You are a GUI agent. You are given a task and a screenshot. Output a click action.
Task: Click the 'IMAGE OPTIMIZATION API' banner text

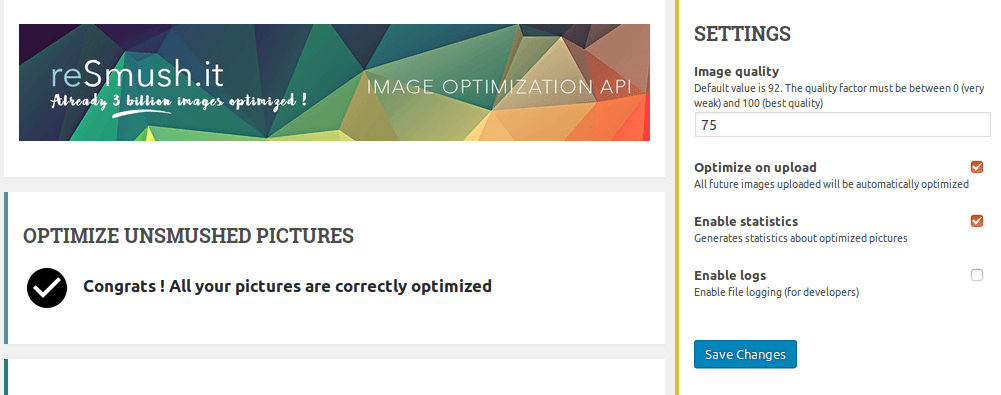pyautogui.click(x=499, y=87)
